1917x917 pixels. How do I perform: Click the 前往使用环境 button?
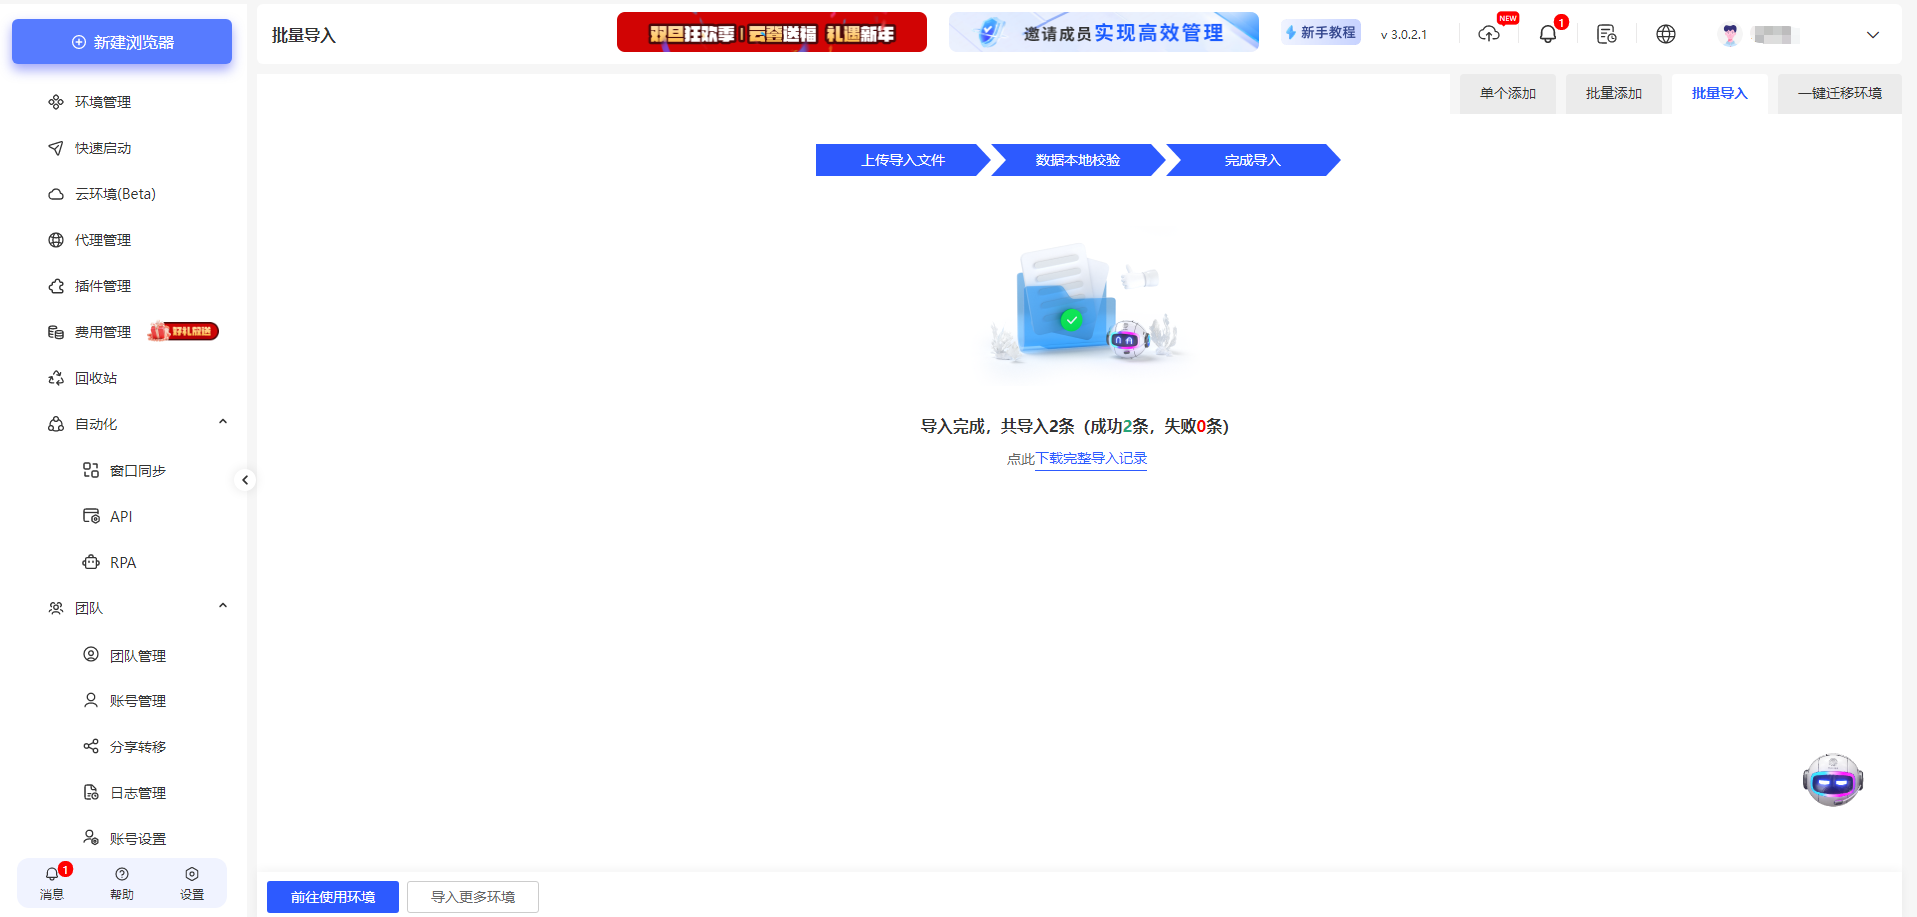332,896
